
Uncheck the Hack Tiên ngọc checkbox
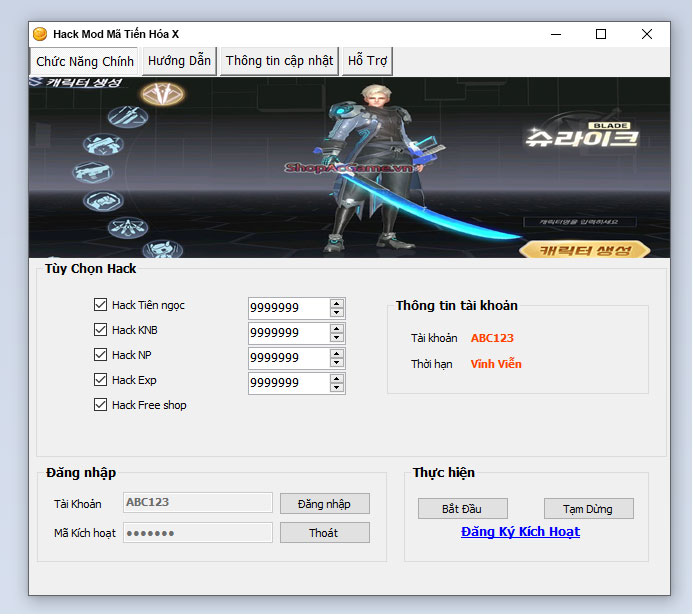[x=100, y=305]
